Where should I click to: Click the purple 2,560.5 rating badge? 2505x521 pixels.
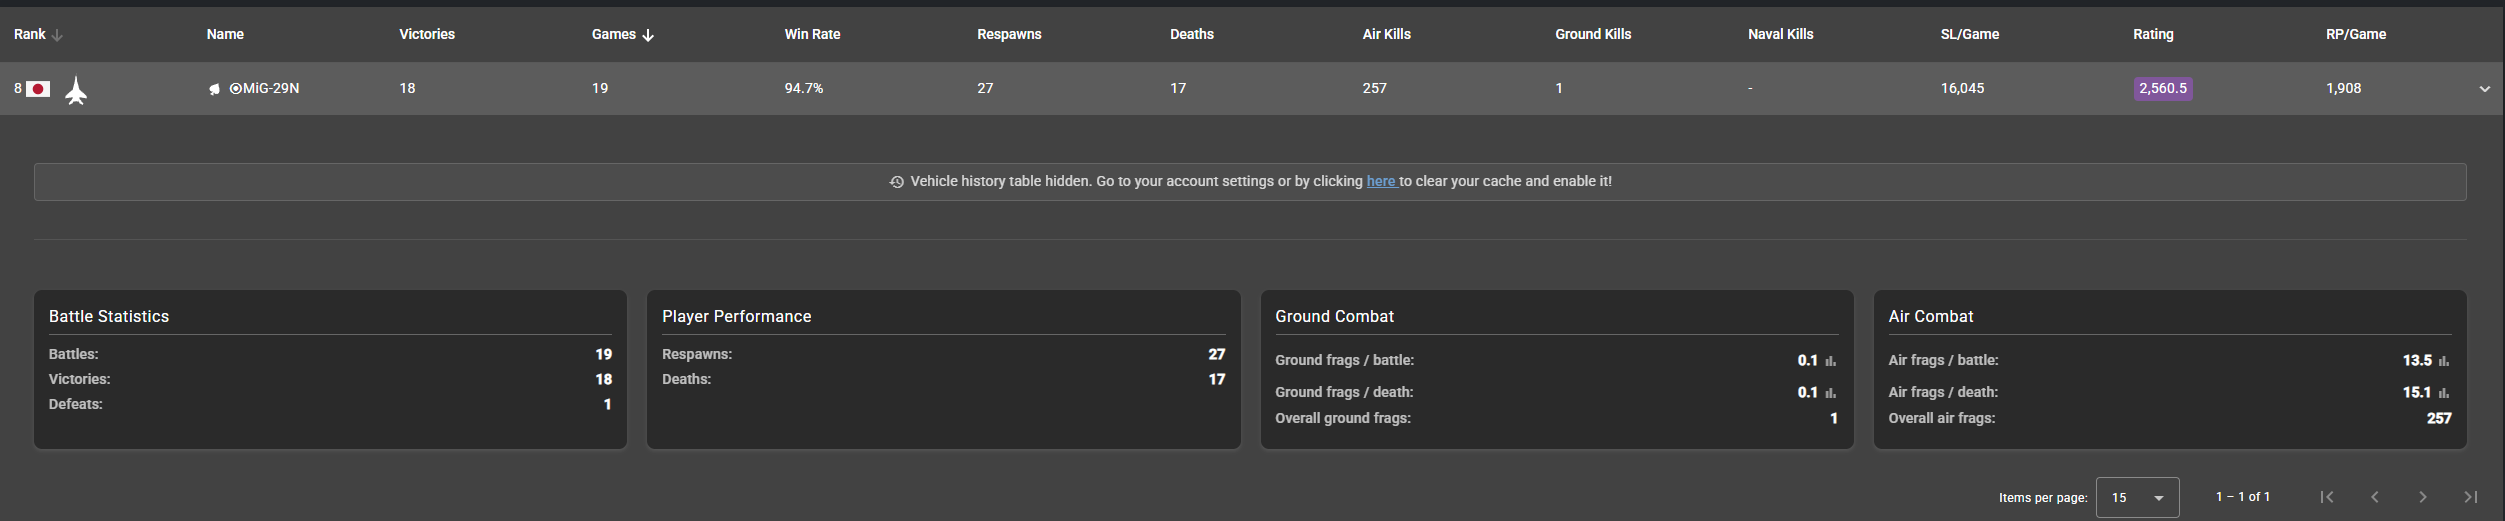(2163, 88)
